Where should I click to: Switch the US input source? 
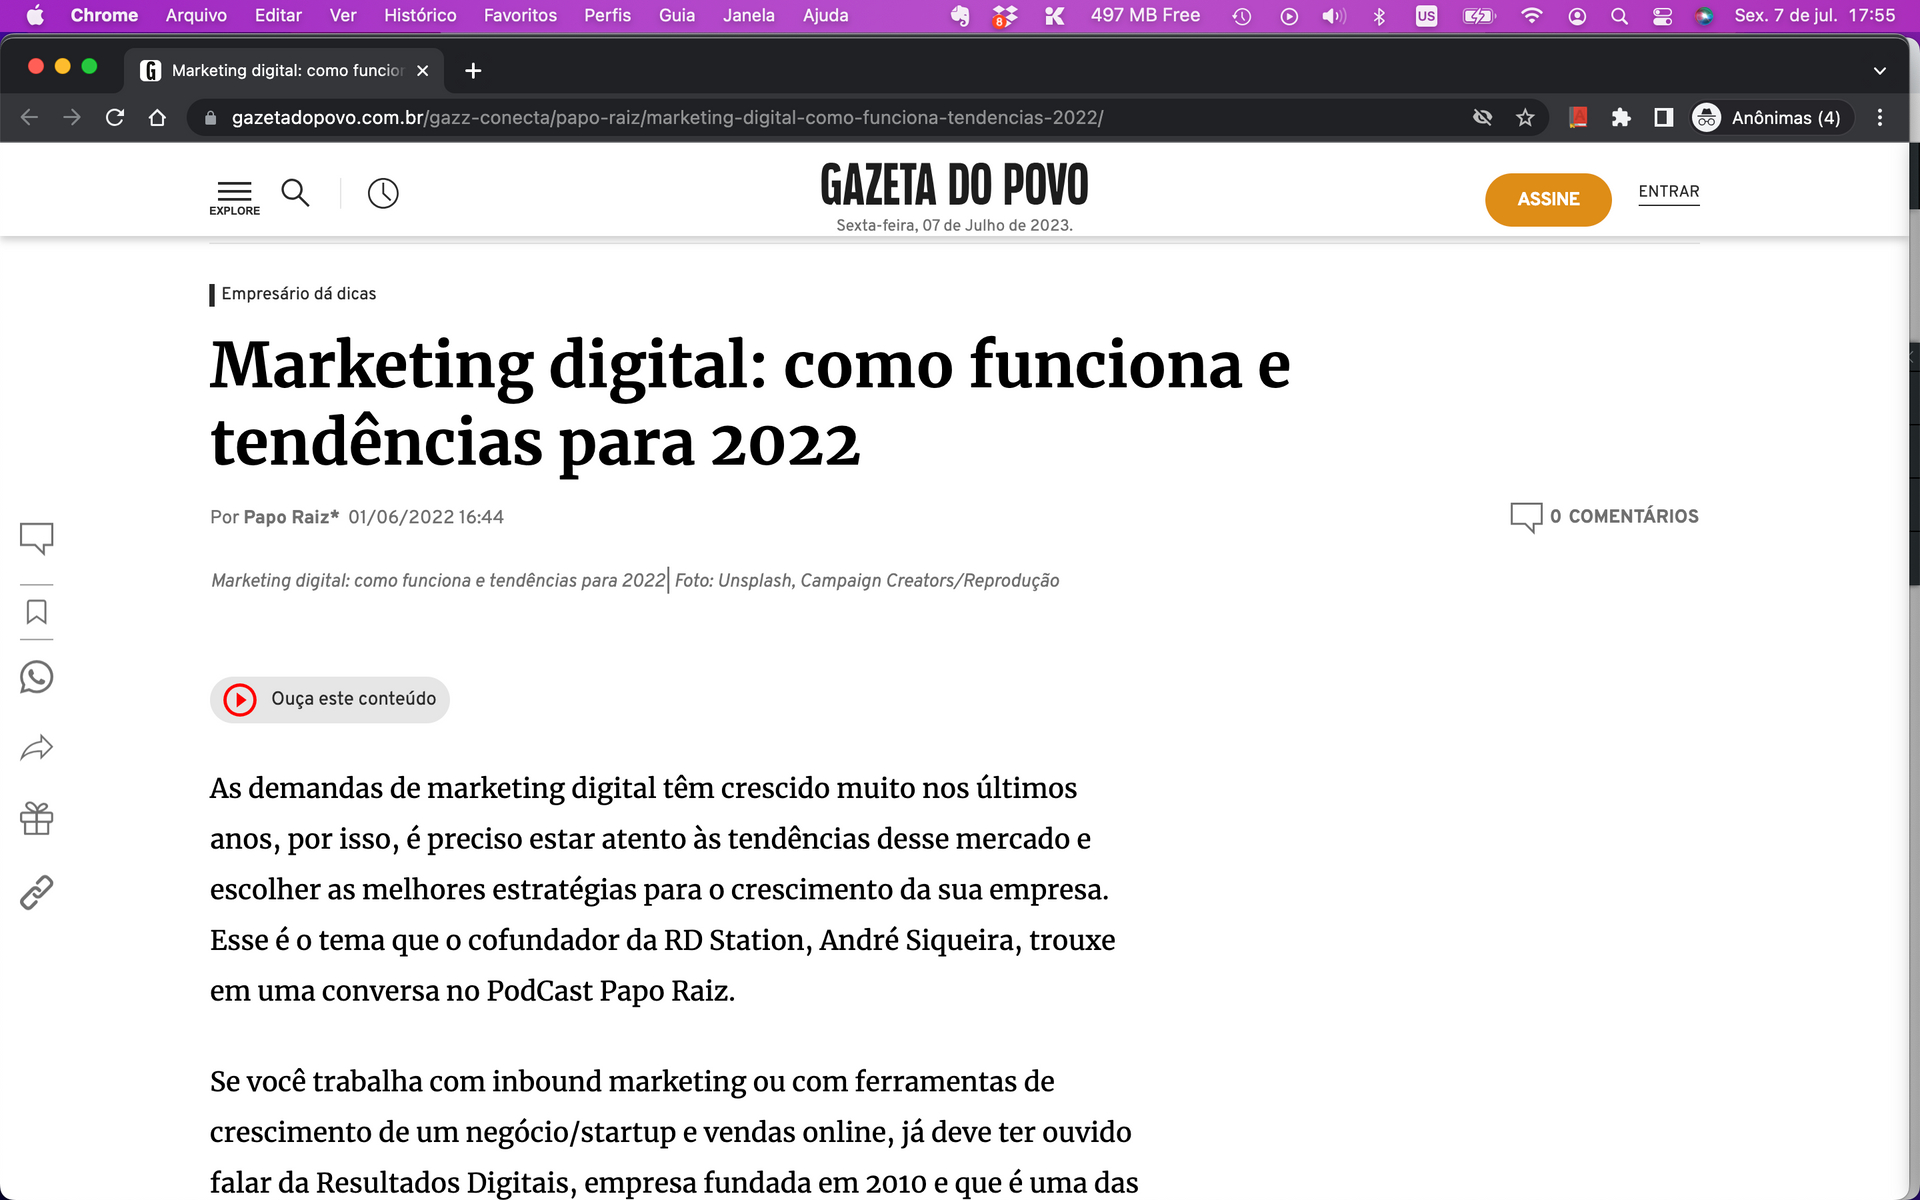1427,15
